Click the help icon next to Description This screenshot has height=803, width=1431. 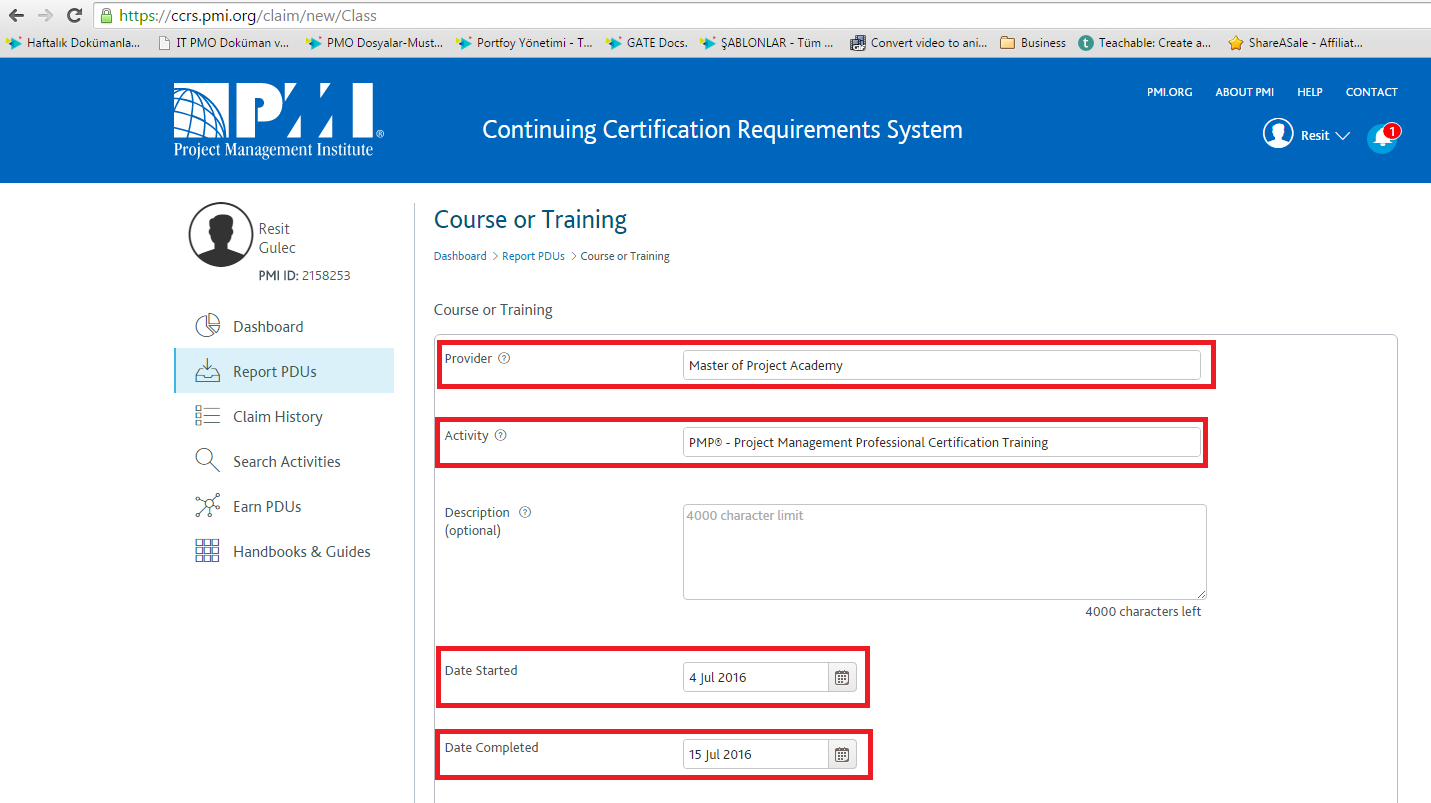point(525,512)
